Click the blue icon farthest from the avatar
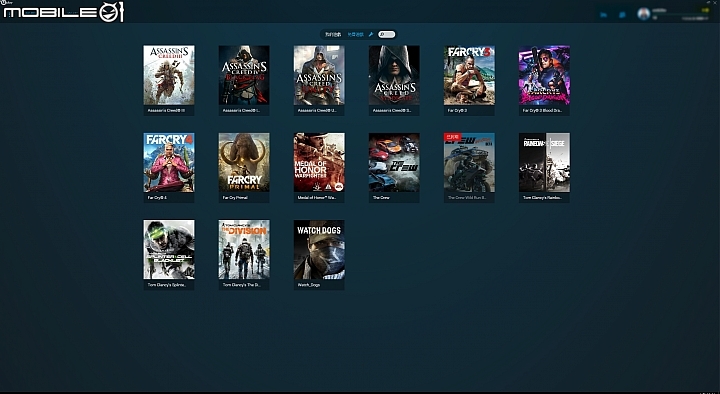Viewport: 720px width, 394px height. coord(603,15)
